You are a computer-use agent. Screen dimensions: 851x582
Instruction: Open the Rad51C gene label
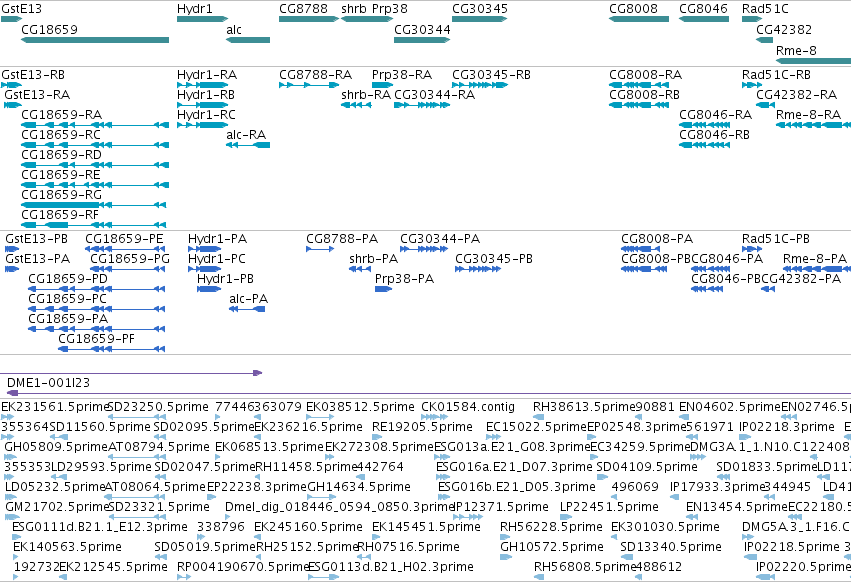[x=765, y=9]
